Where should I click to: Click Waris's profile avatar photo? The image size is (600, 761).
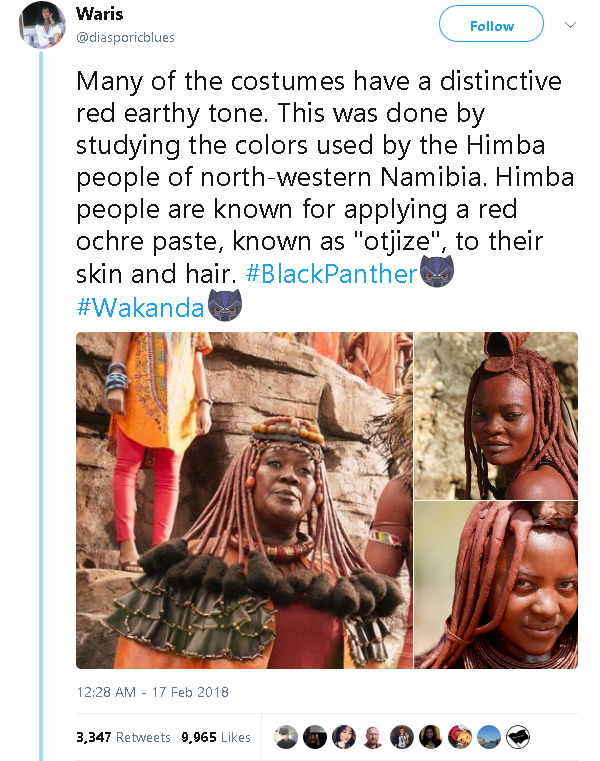(44, 24)
